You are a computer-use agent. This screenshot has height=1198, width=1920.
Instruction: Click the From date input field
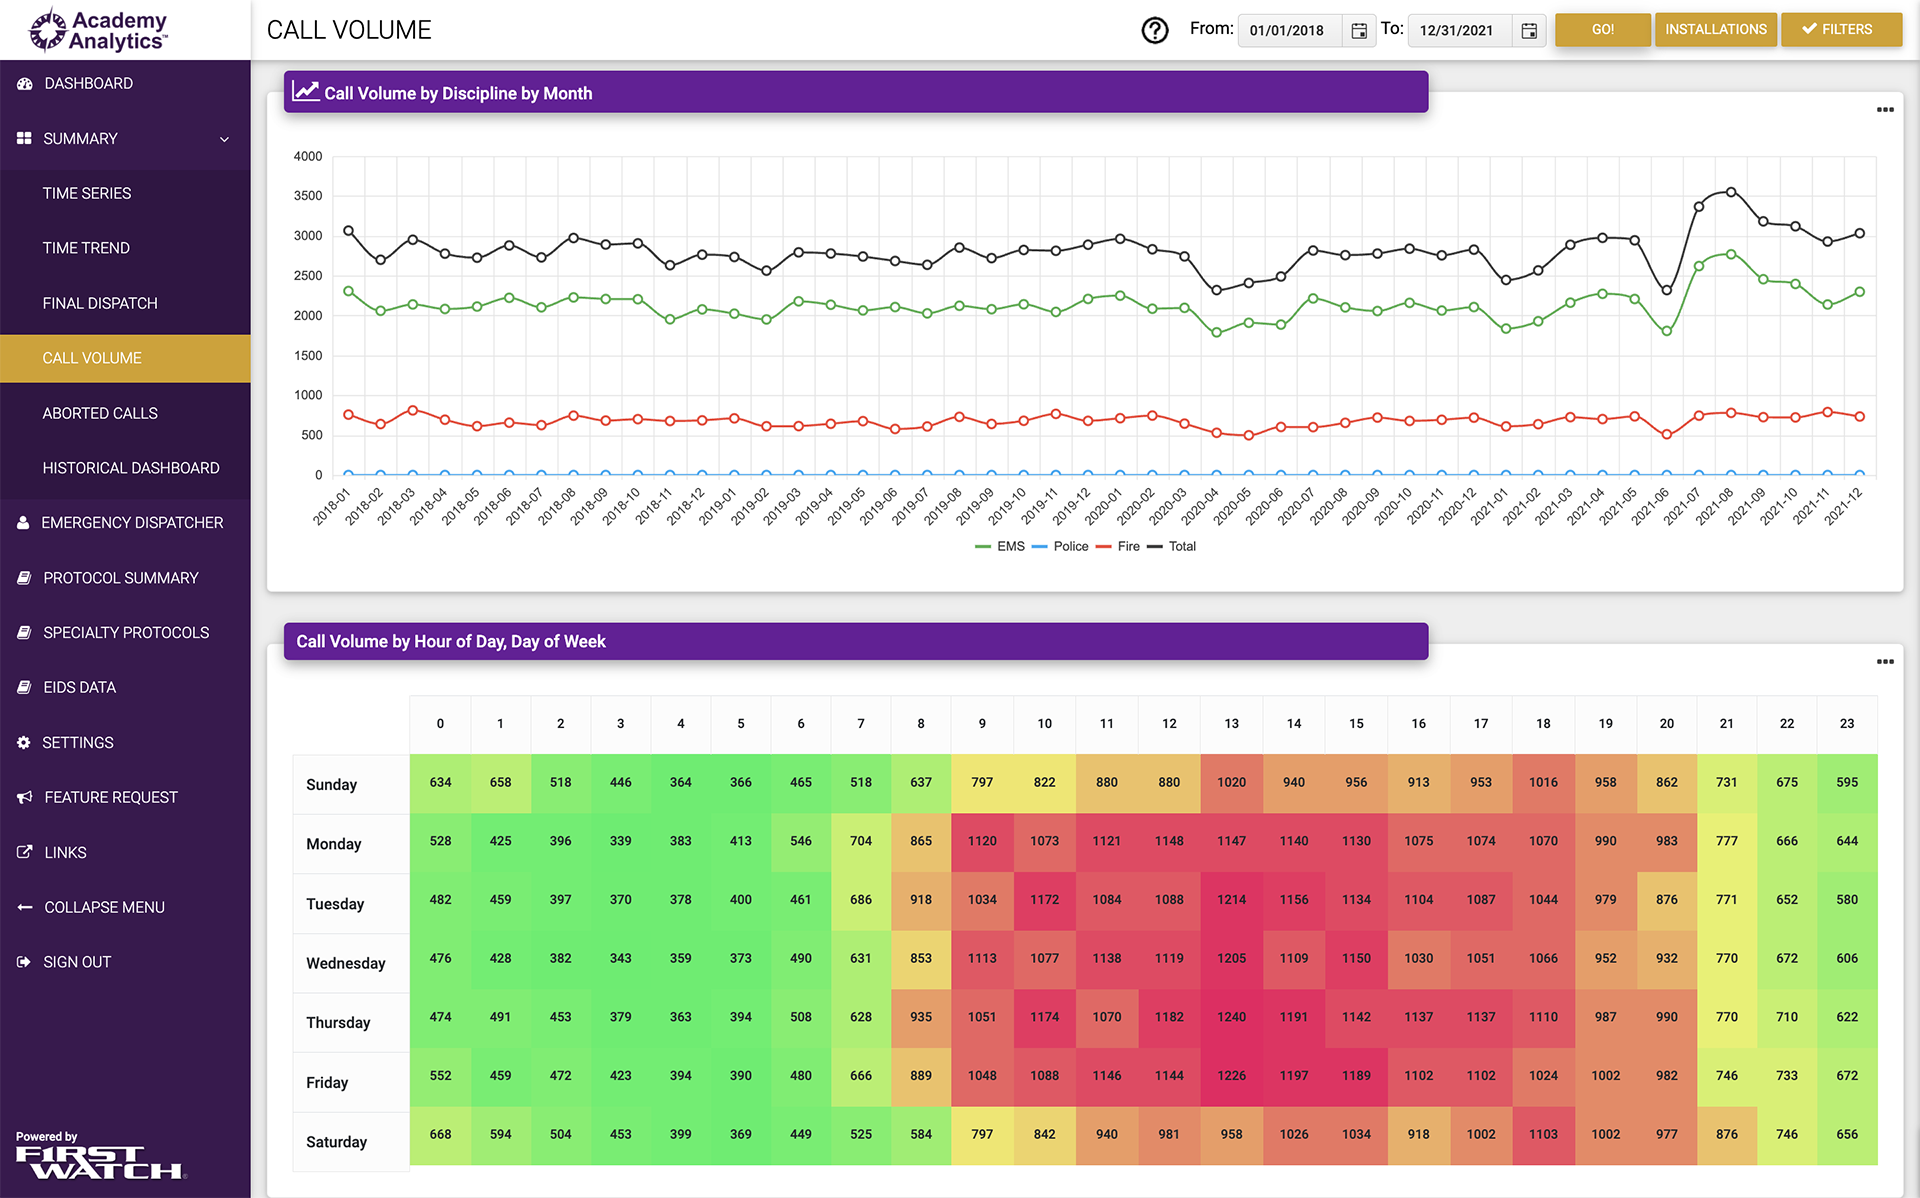[x=1288, y=31]
